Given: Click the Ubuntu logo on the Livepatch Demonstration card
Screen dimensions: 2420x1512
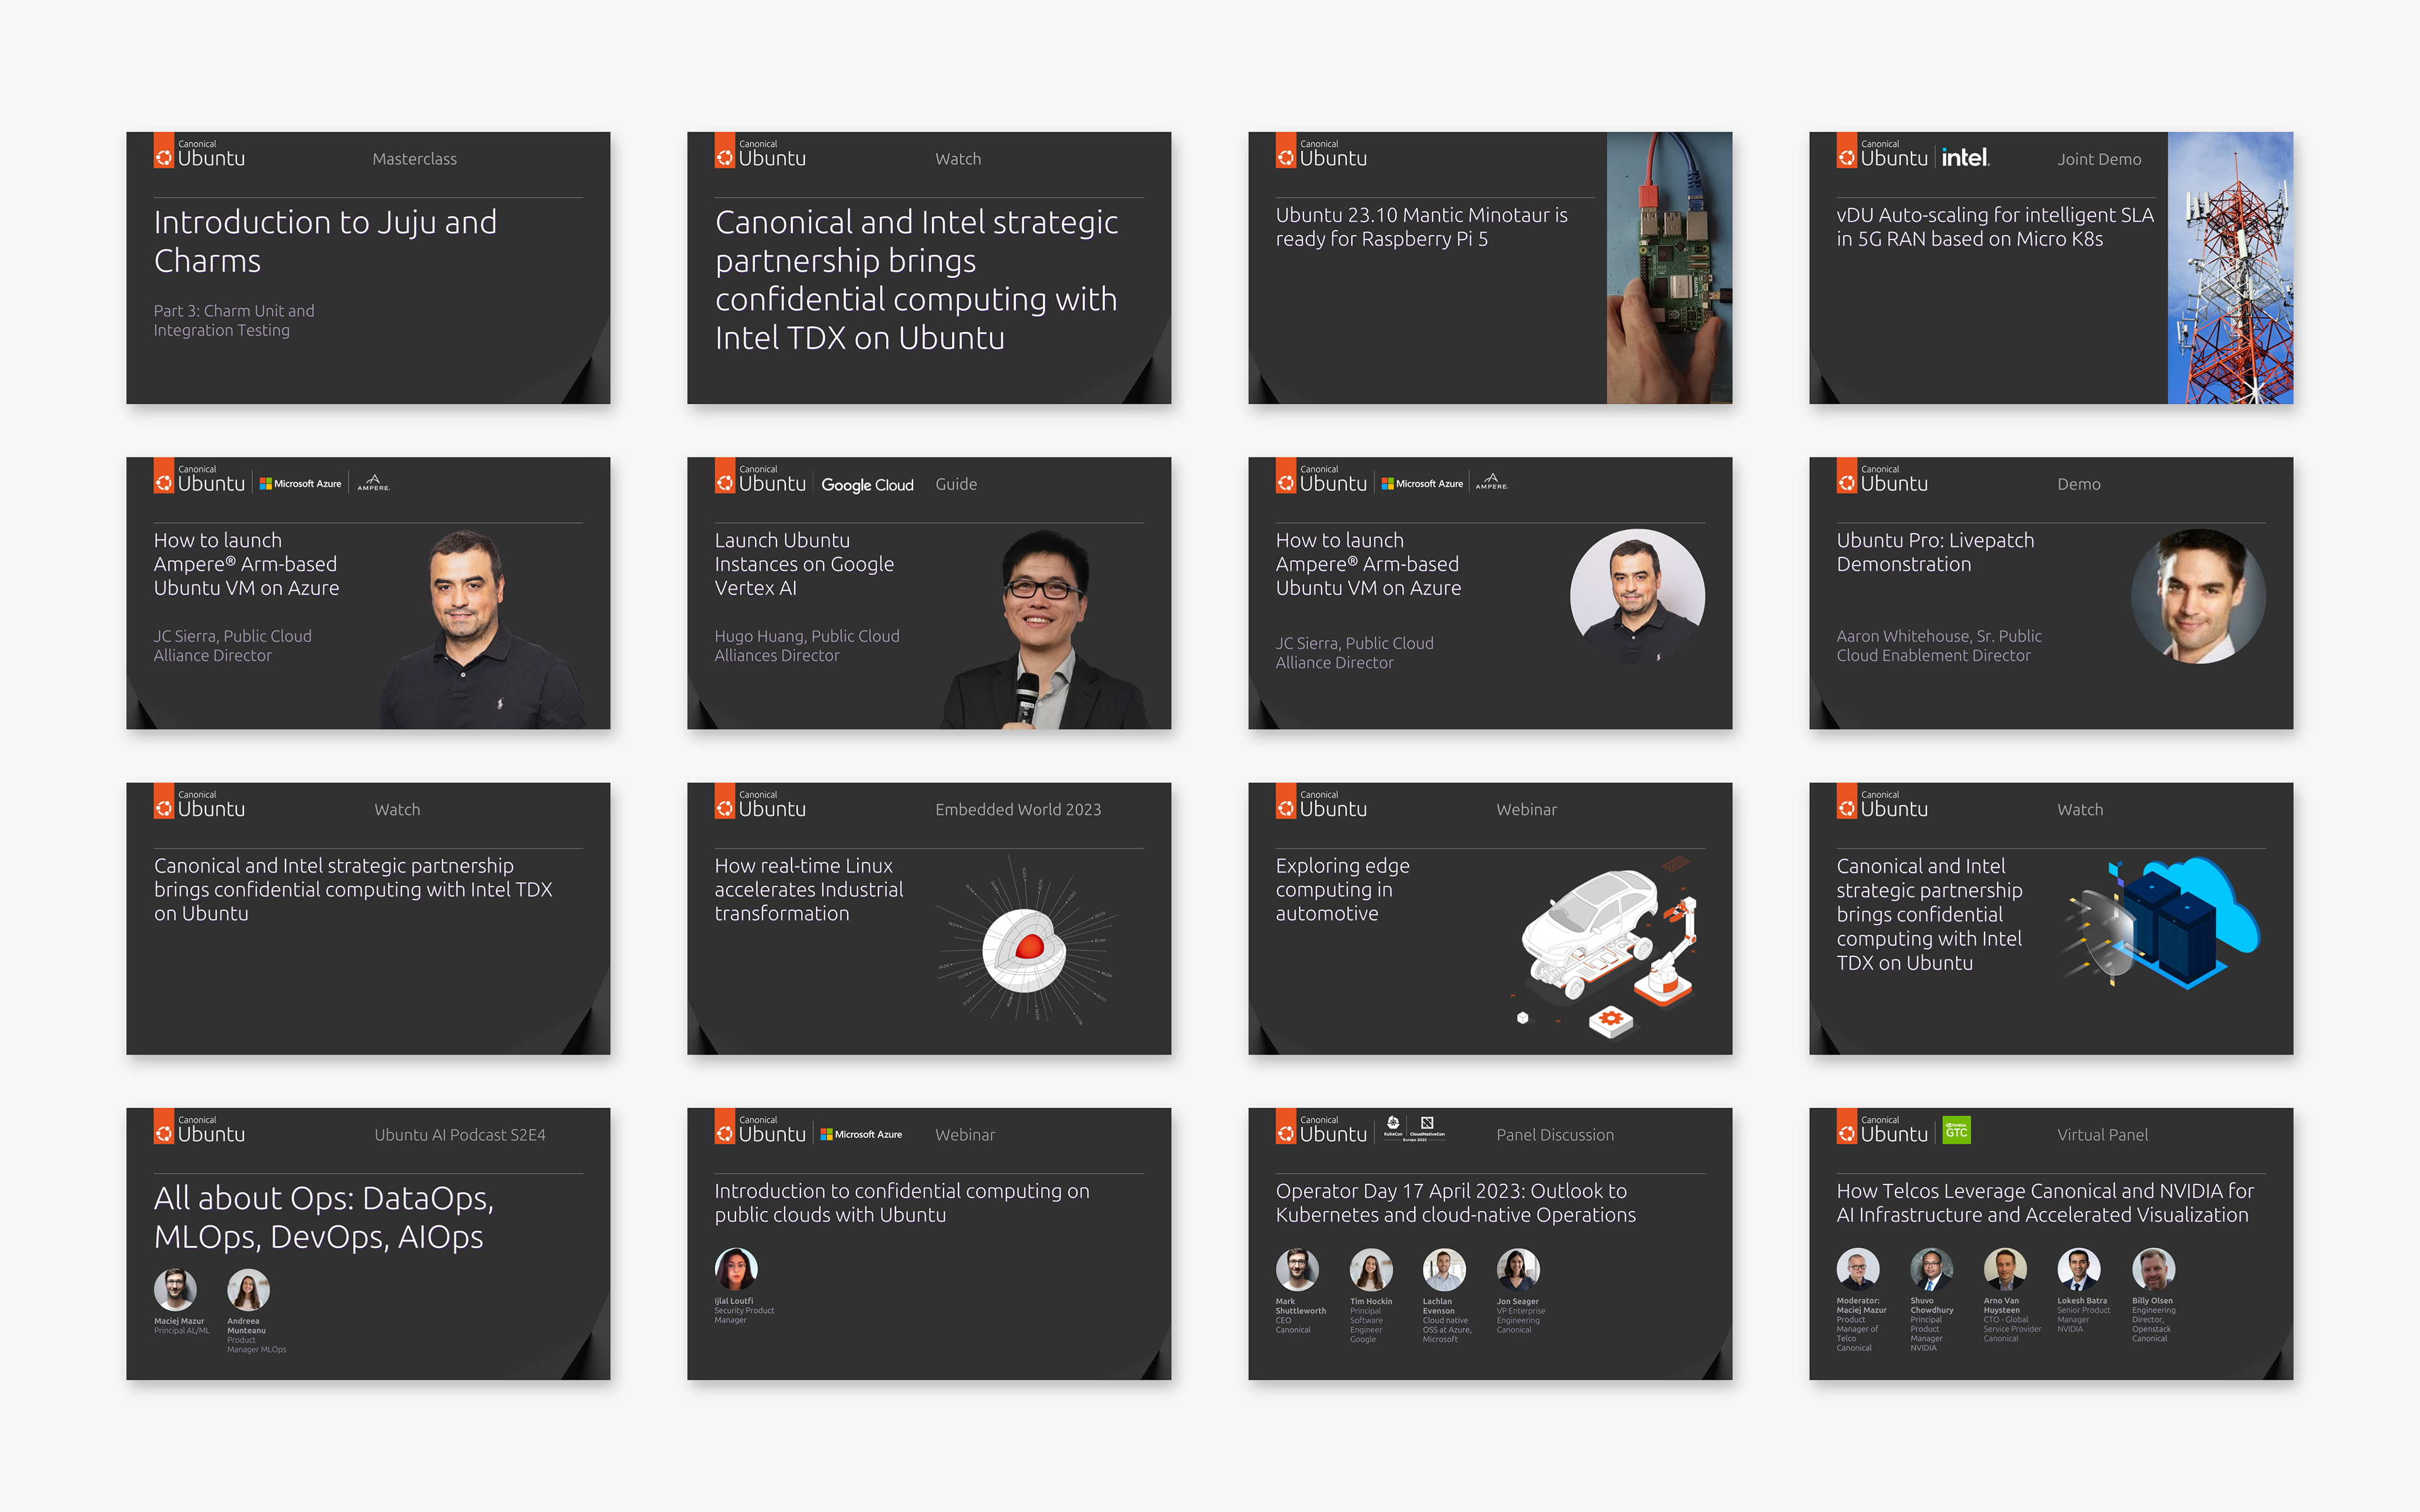Looking at the screenshot, I should point(1882,476).
